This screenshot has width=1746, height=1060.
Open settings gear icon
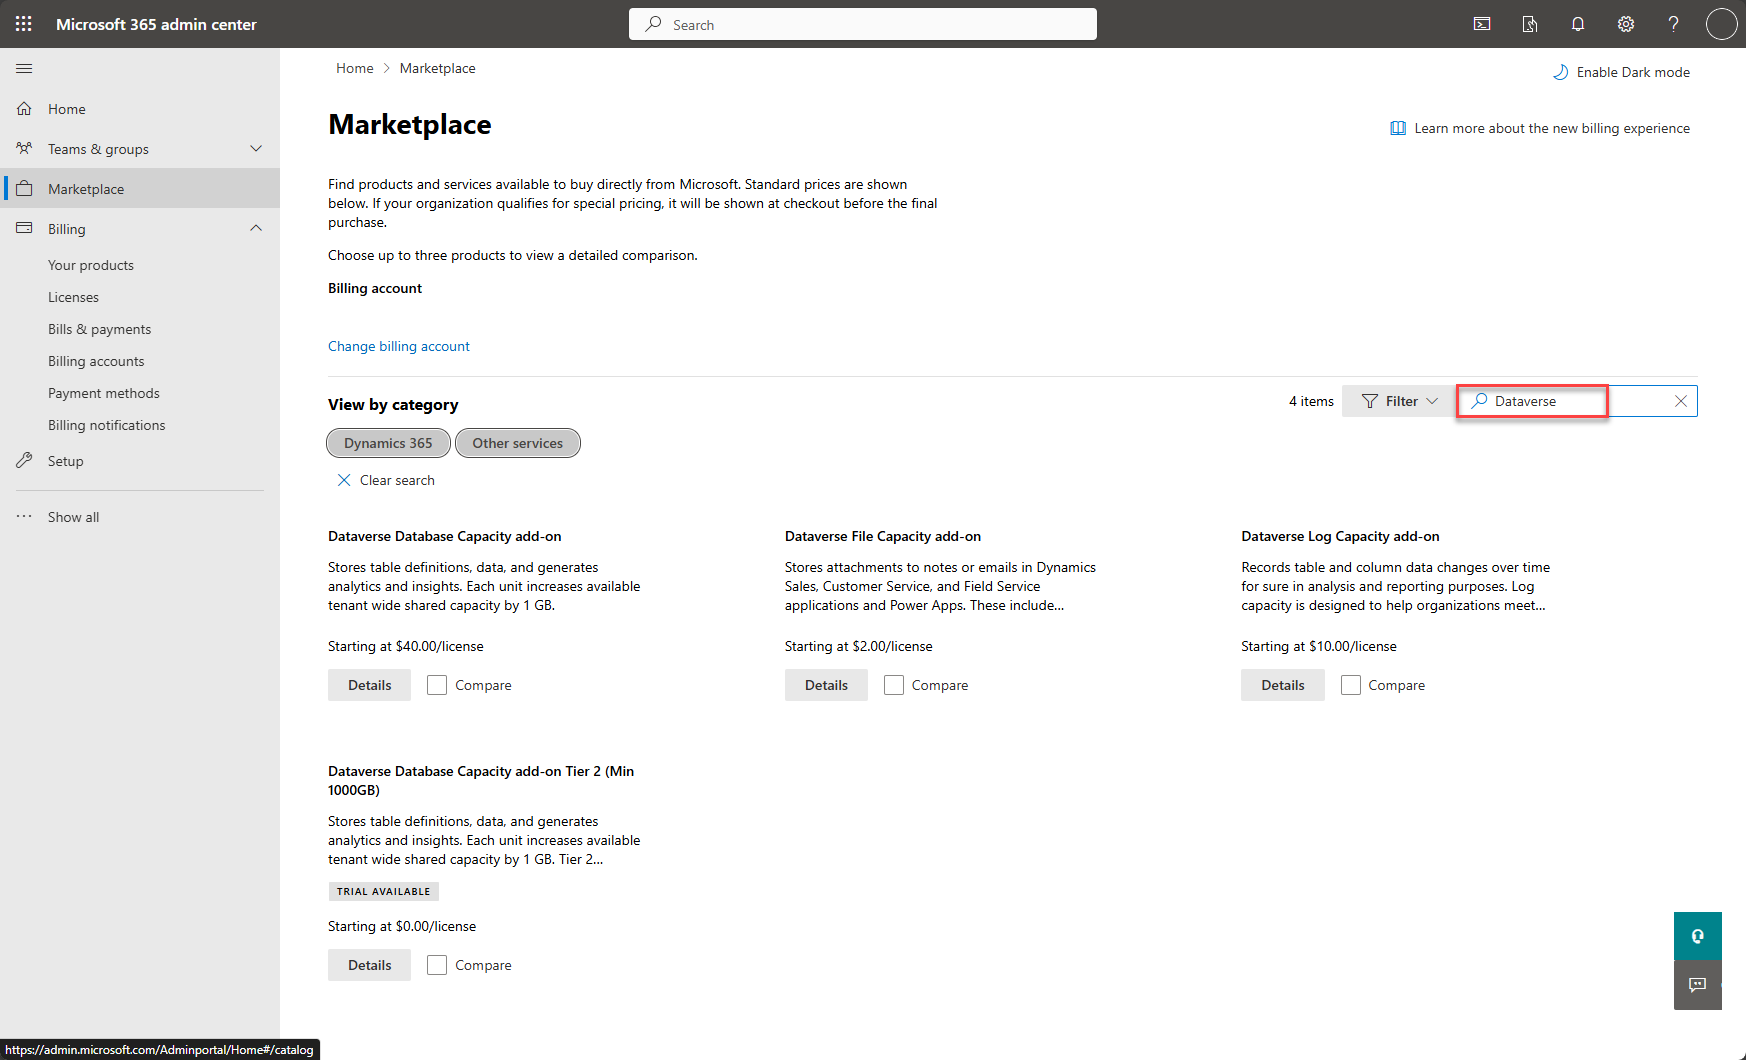point(1626,24)
